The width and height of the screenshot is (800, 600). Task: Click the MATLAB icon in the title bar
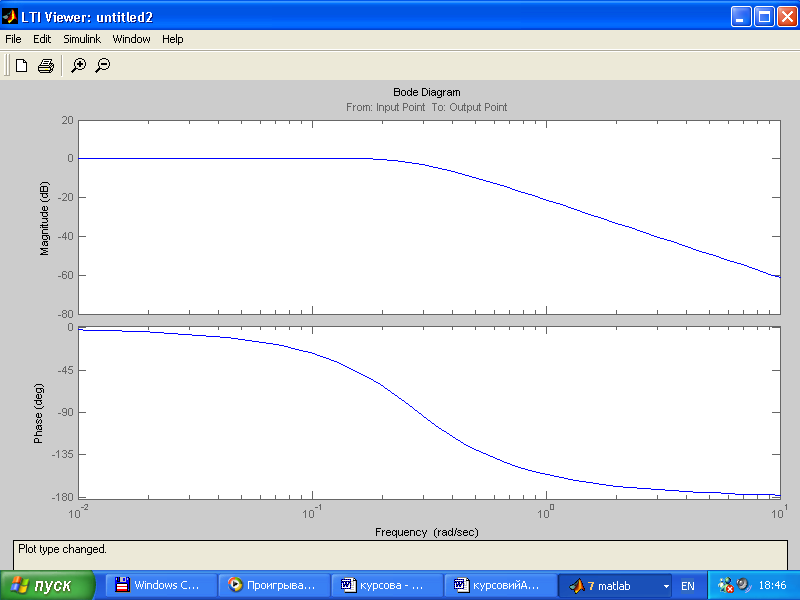pos(10,17)
